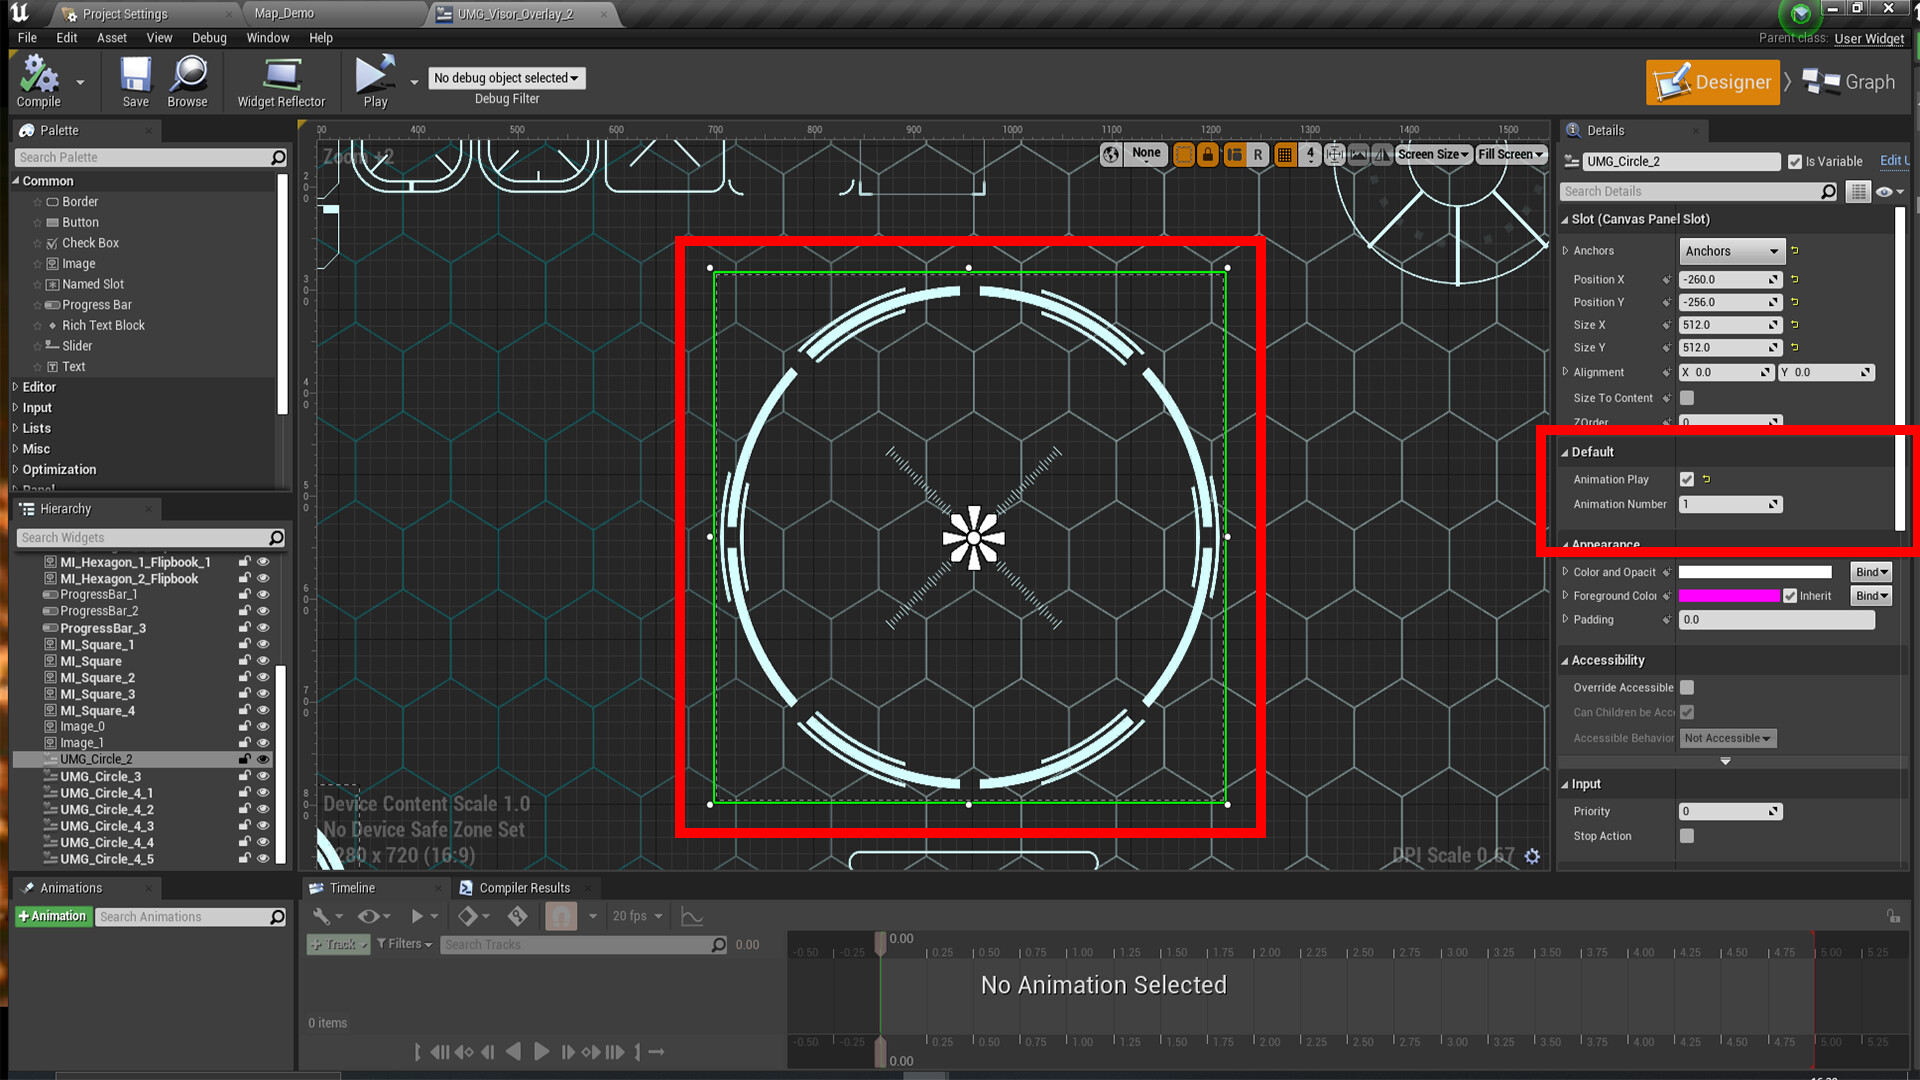The image size is (1920, 1080).
Task: Click Bind next to Color and Opacity
Action: tap(1869, 571)
